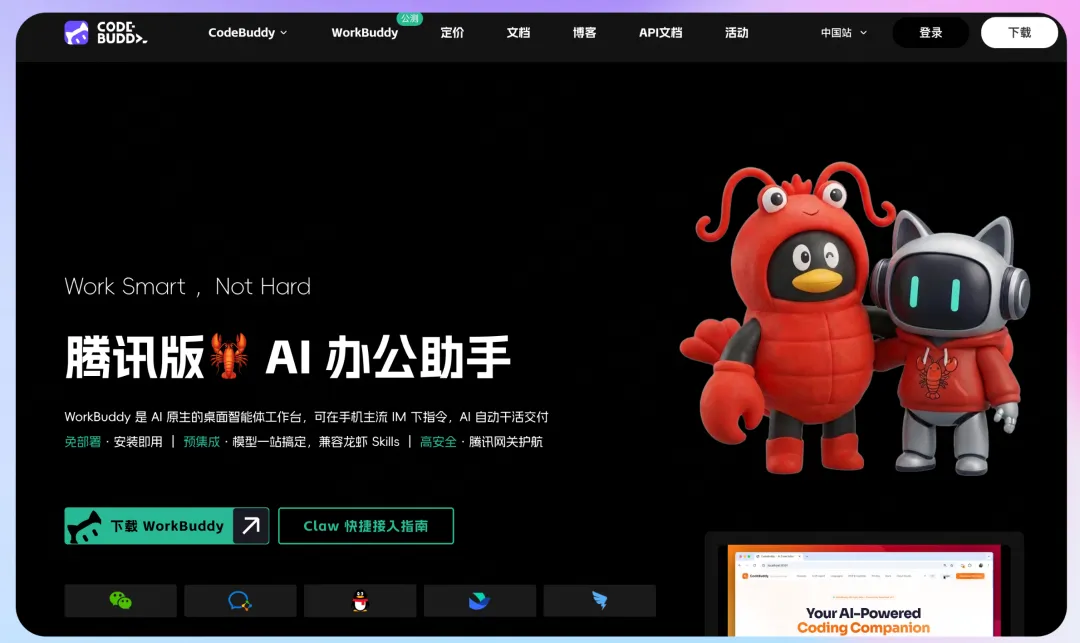Select the WeChat icon tile

[x=121, y=601]
